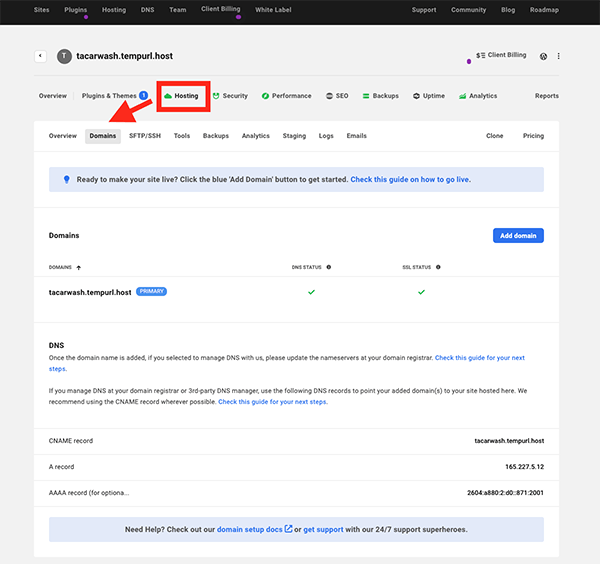Click the back arrow beside the site name

point(40,56)
